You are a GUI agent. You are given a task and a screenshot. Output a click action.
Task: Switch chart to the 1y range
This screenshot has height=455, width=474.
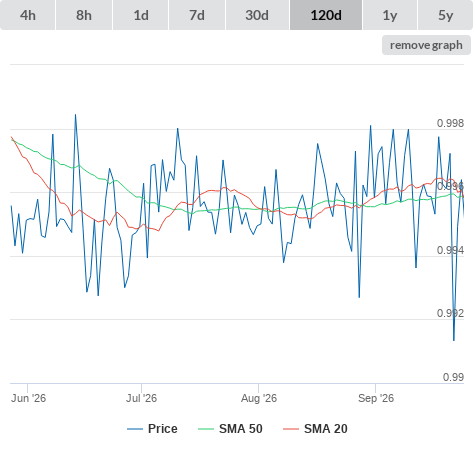pos(390,15)
